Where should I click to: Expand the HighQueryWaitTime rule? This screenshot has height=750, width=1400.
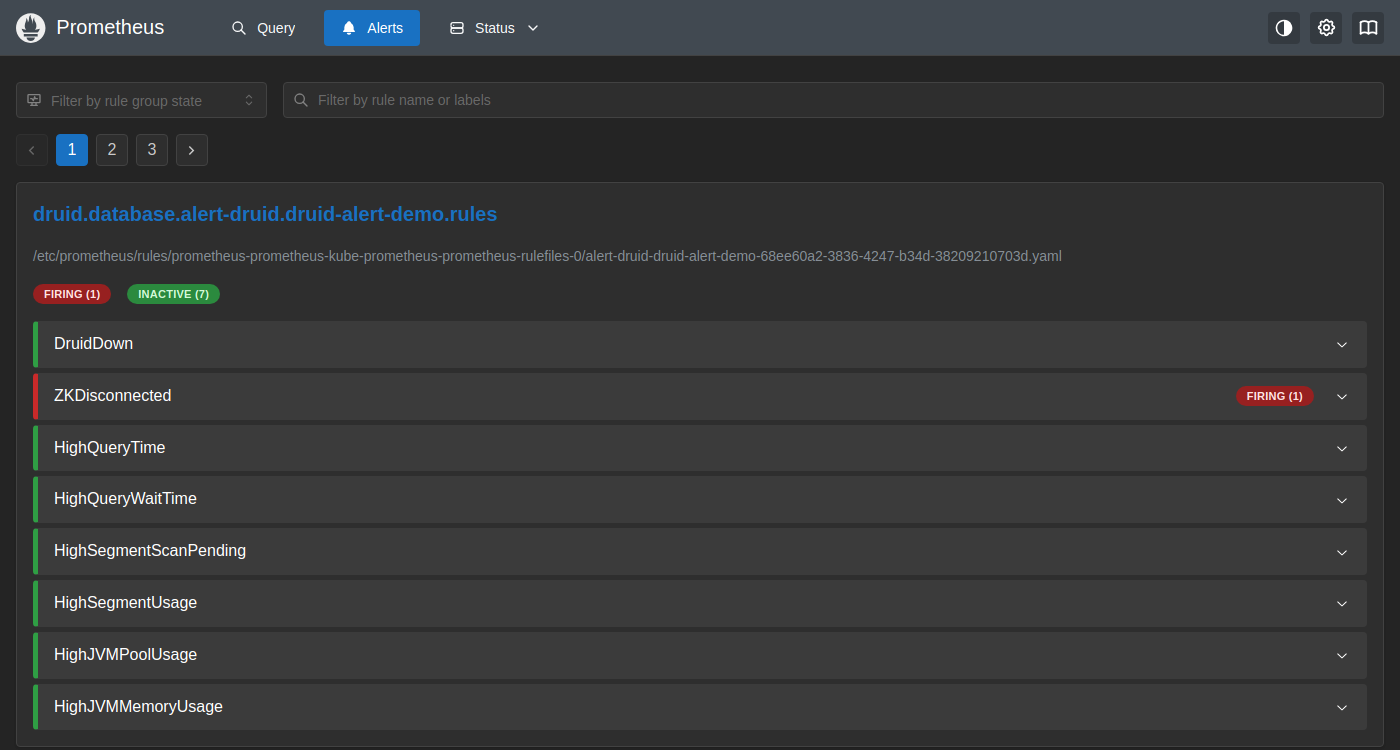(x=700, y=499)
